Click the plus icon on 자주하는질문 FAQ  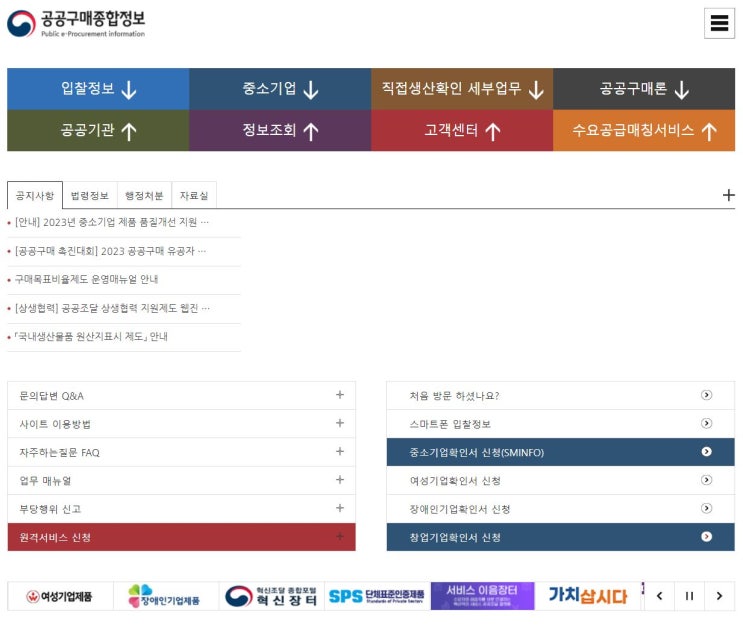(x=340, y=451)
